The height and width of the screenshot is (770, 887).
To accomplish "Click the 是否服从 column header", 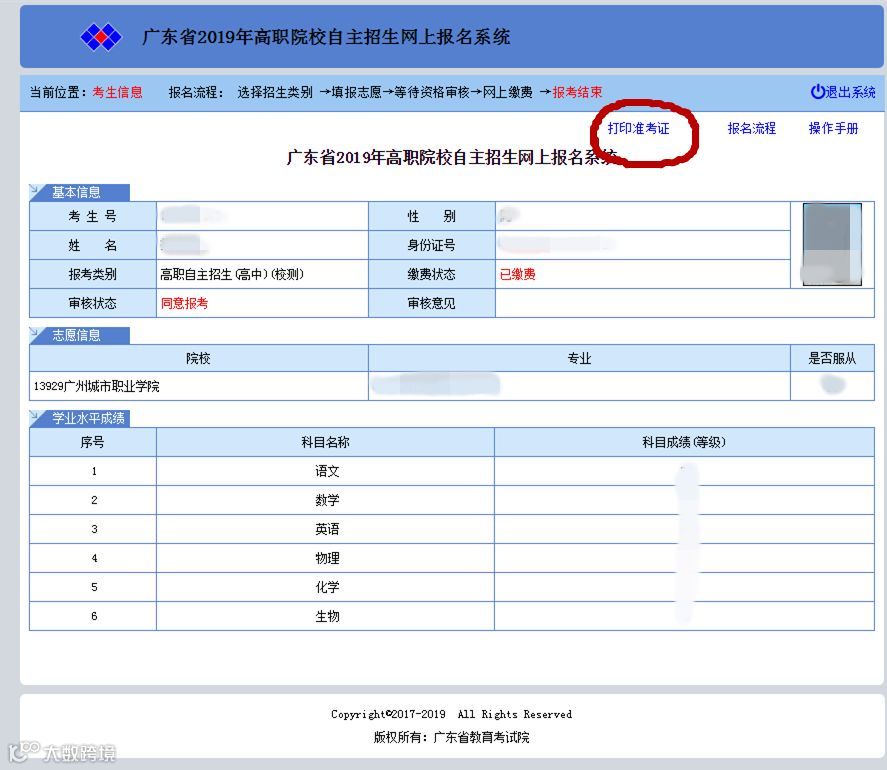I will pos(832,358).
